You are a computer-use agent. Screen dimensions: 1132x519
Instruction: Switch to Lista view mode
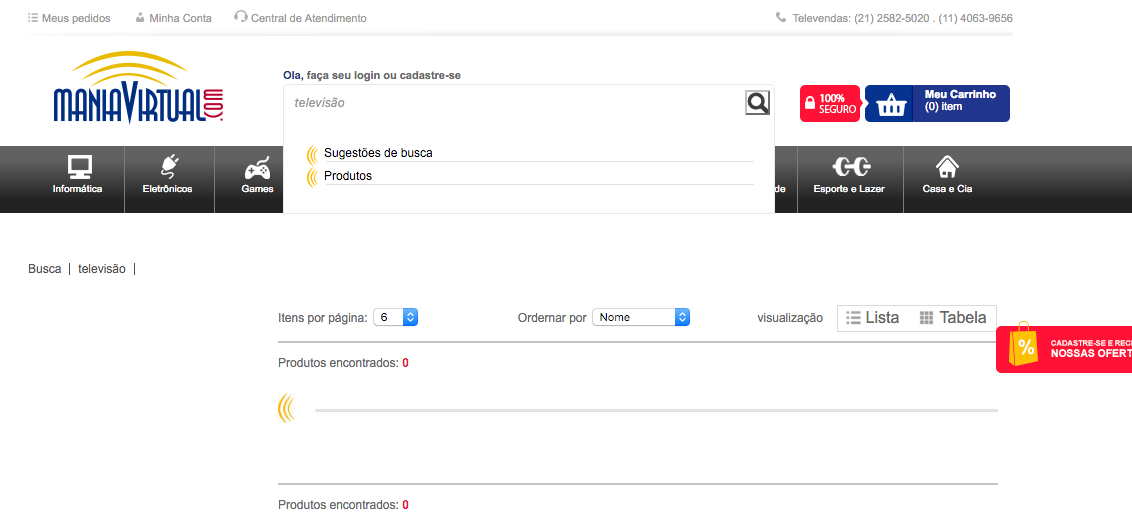click(873, 318)
